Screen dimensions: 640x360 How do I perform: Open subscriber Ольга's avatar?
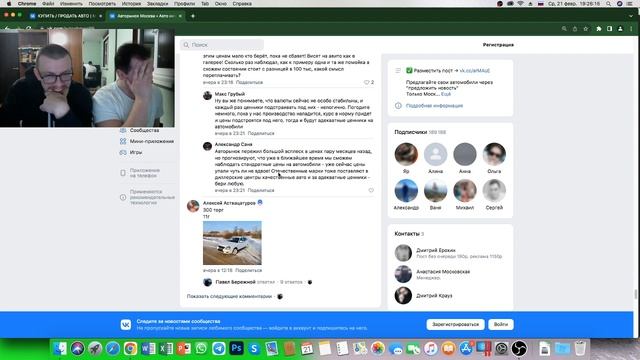494,154
